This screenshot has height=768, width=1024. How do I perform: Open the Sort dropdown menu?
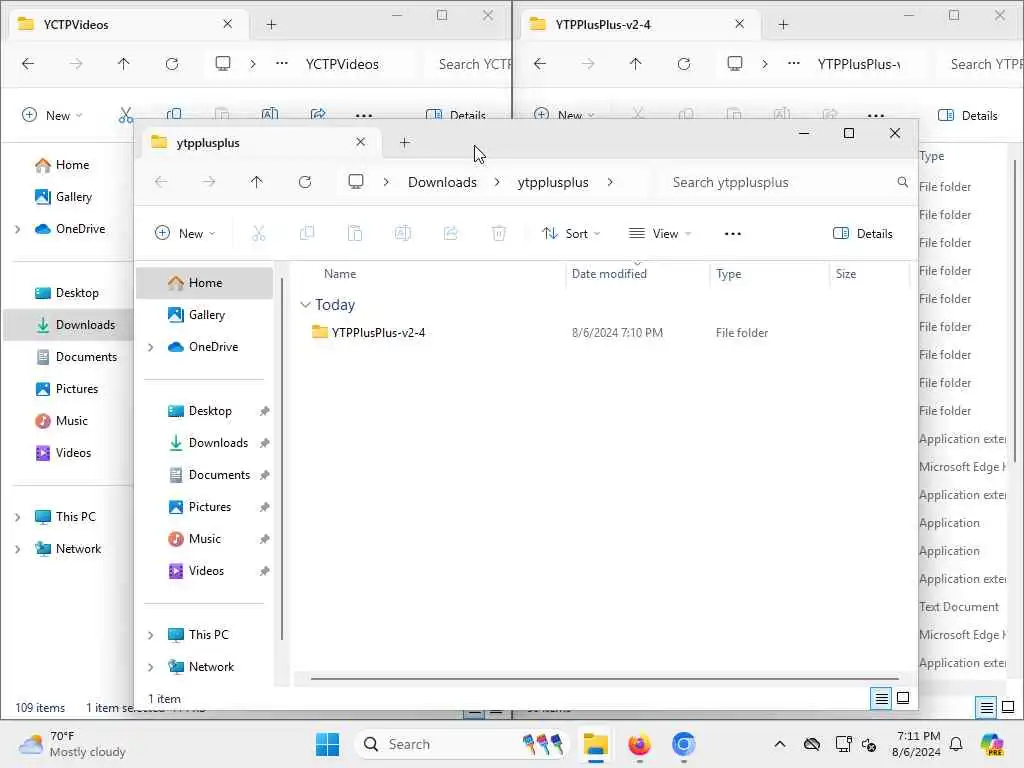(x=571, y=233)
